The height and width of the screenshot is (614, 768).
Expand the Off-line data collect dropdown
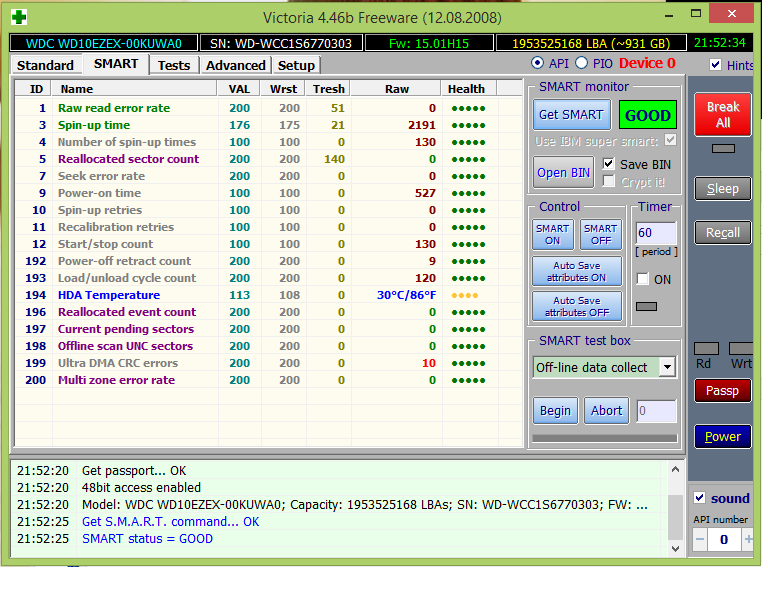667,367
